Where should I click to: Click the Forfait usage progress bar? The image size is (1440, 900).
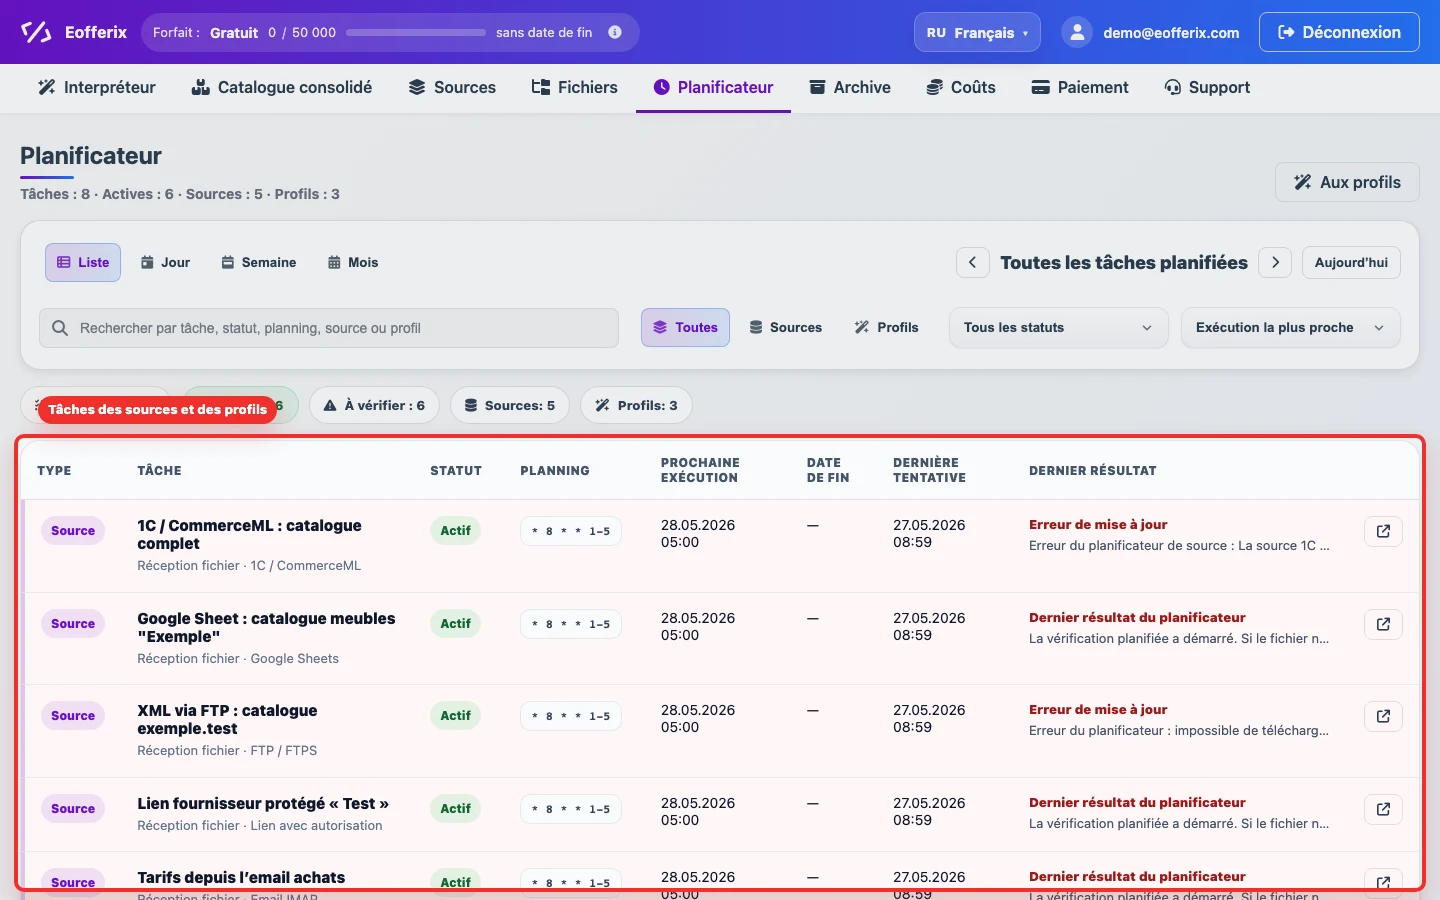coord(416,32)
